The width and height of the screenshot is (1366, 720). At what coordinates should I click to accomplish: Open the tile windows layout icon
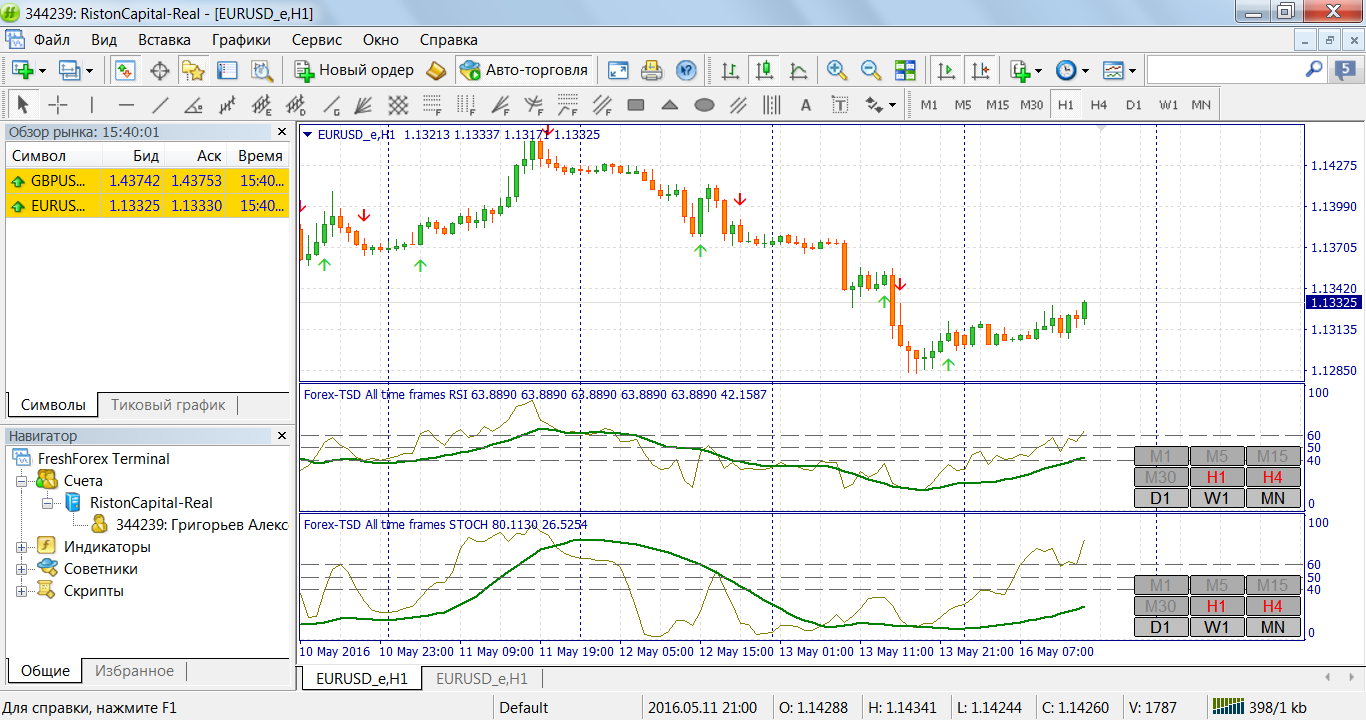pos(905,70)
